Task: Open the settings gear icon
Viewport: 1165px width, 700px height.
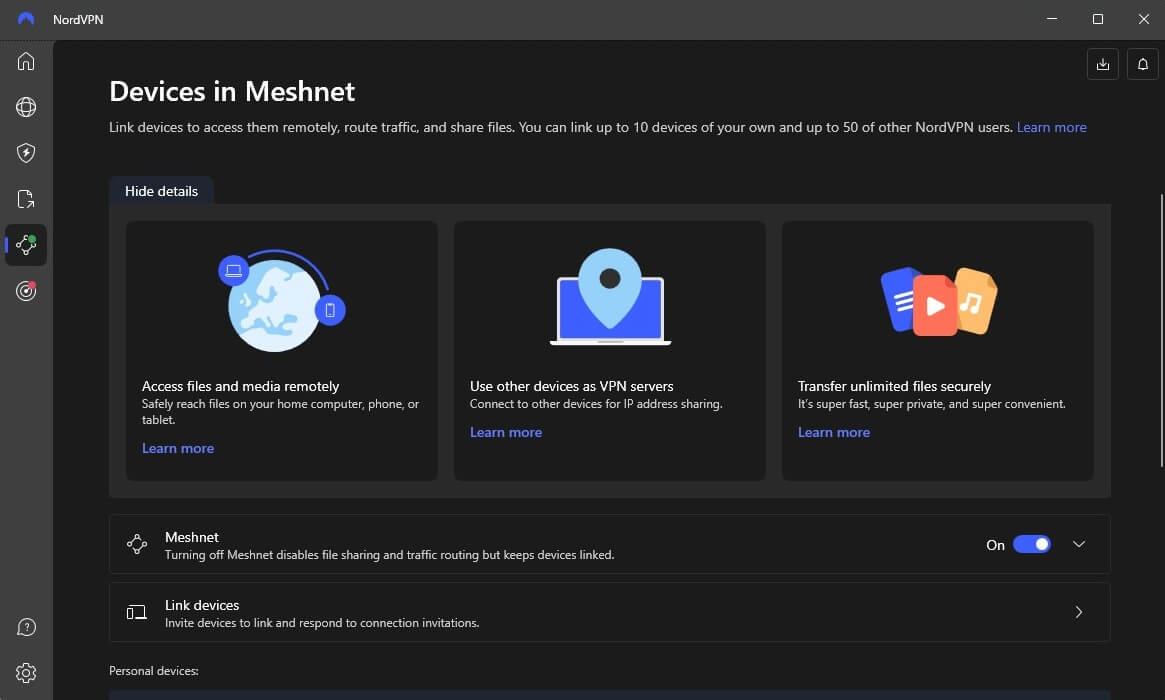Action: click(26, 673)
